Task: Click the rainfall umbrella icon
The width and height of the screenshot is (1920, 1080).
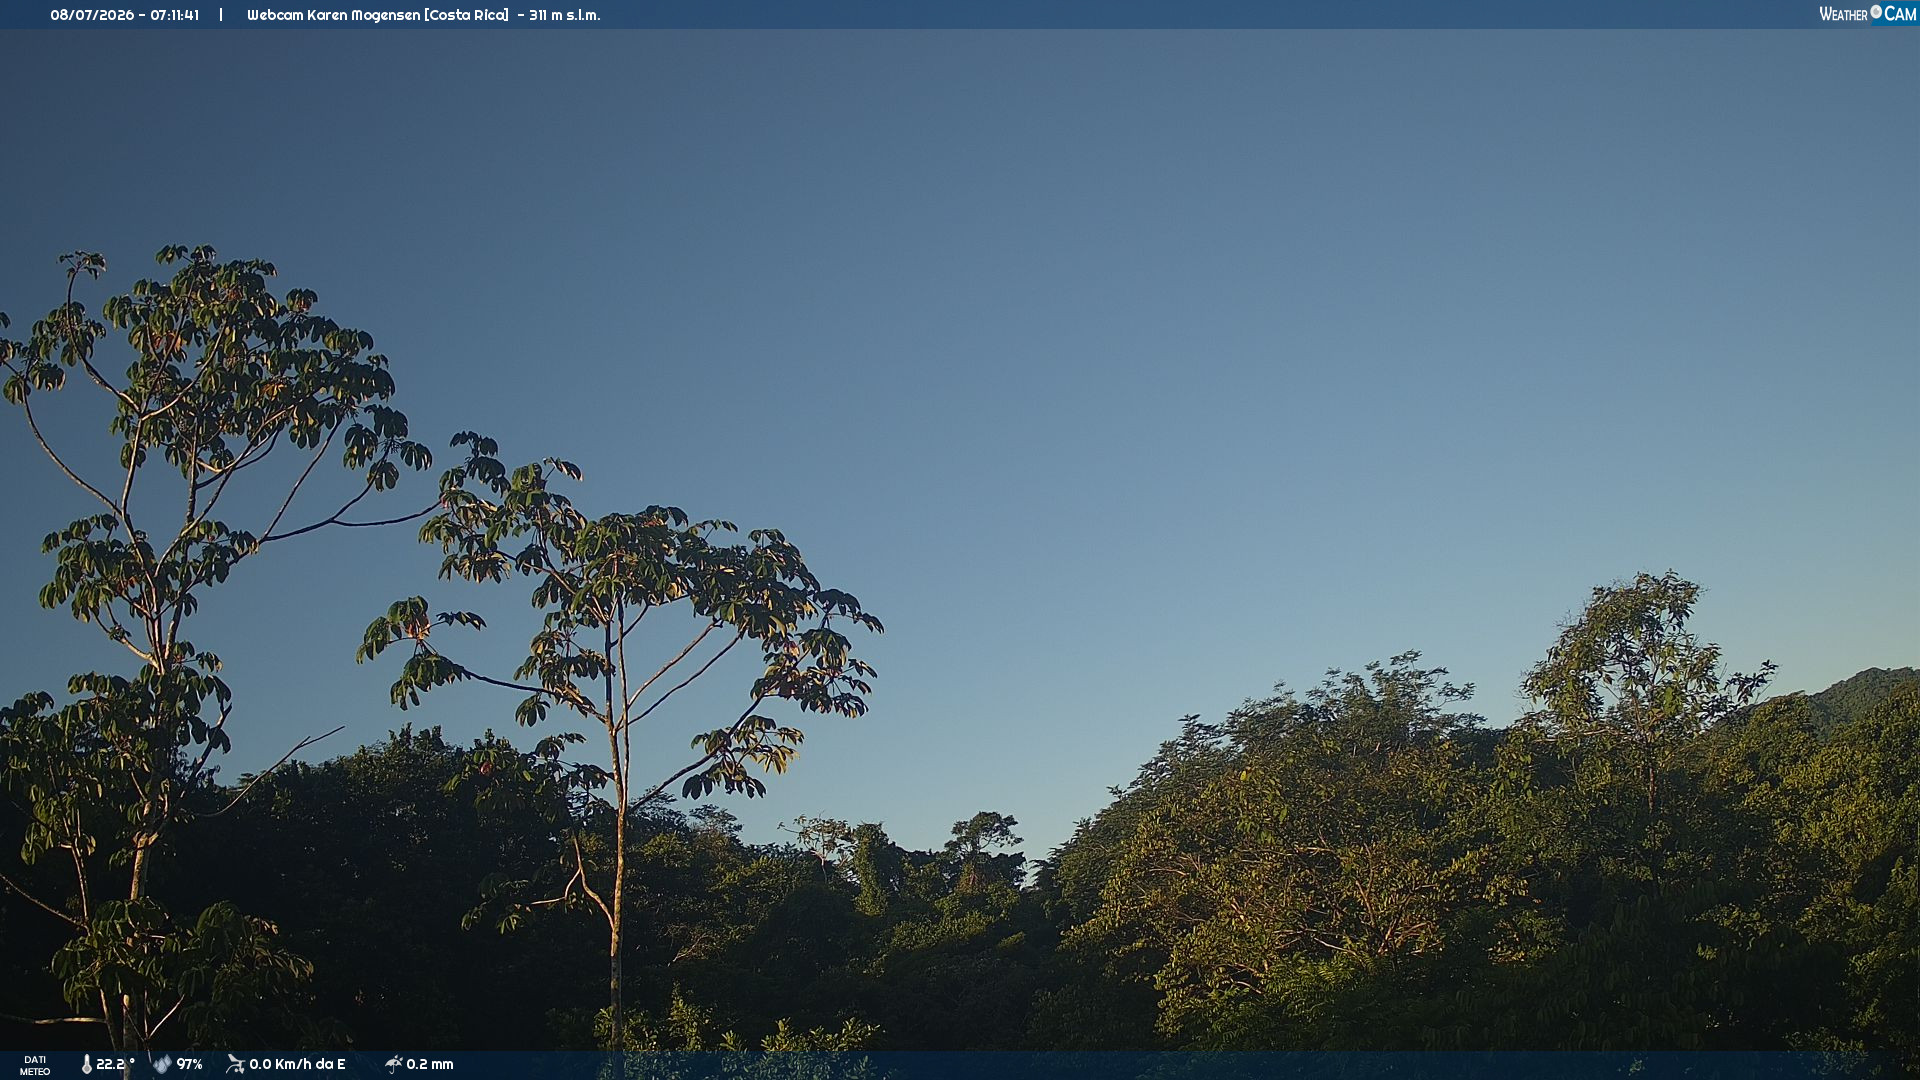Action: [x=393, y=1064]
